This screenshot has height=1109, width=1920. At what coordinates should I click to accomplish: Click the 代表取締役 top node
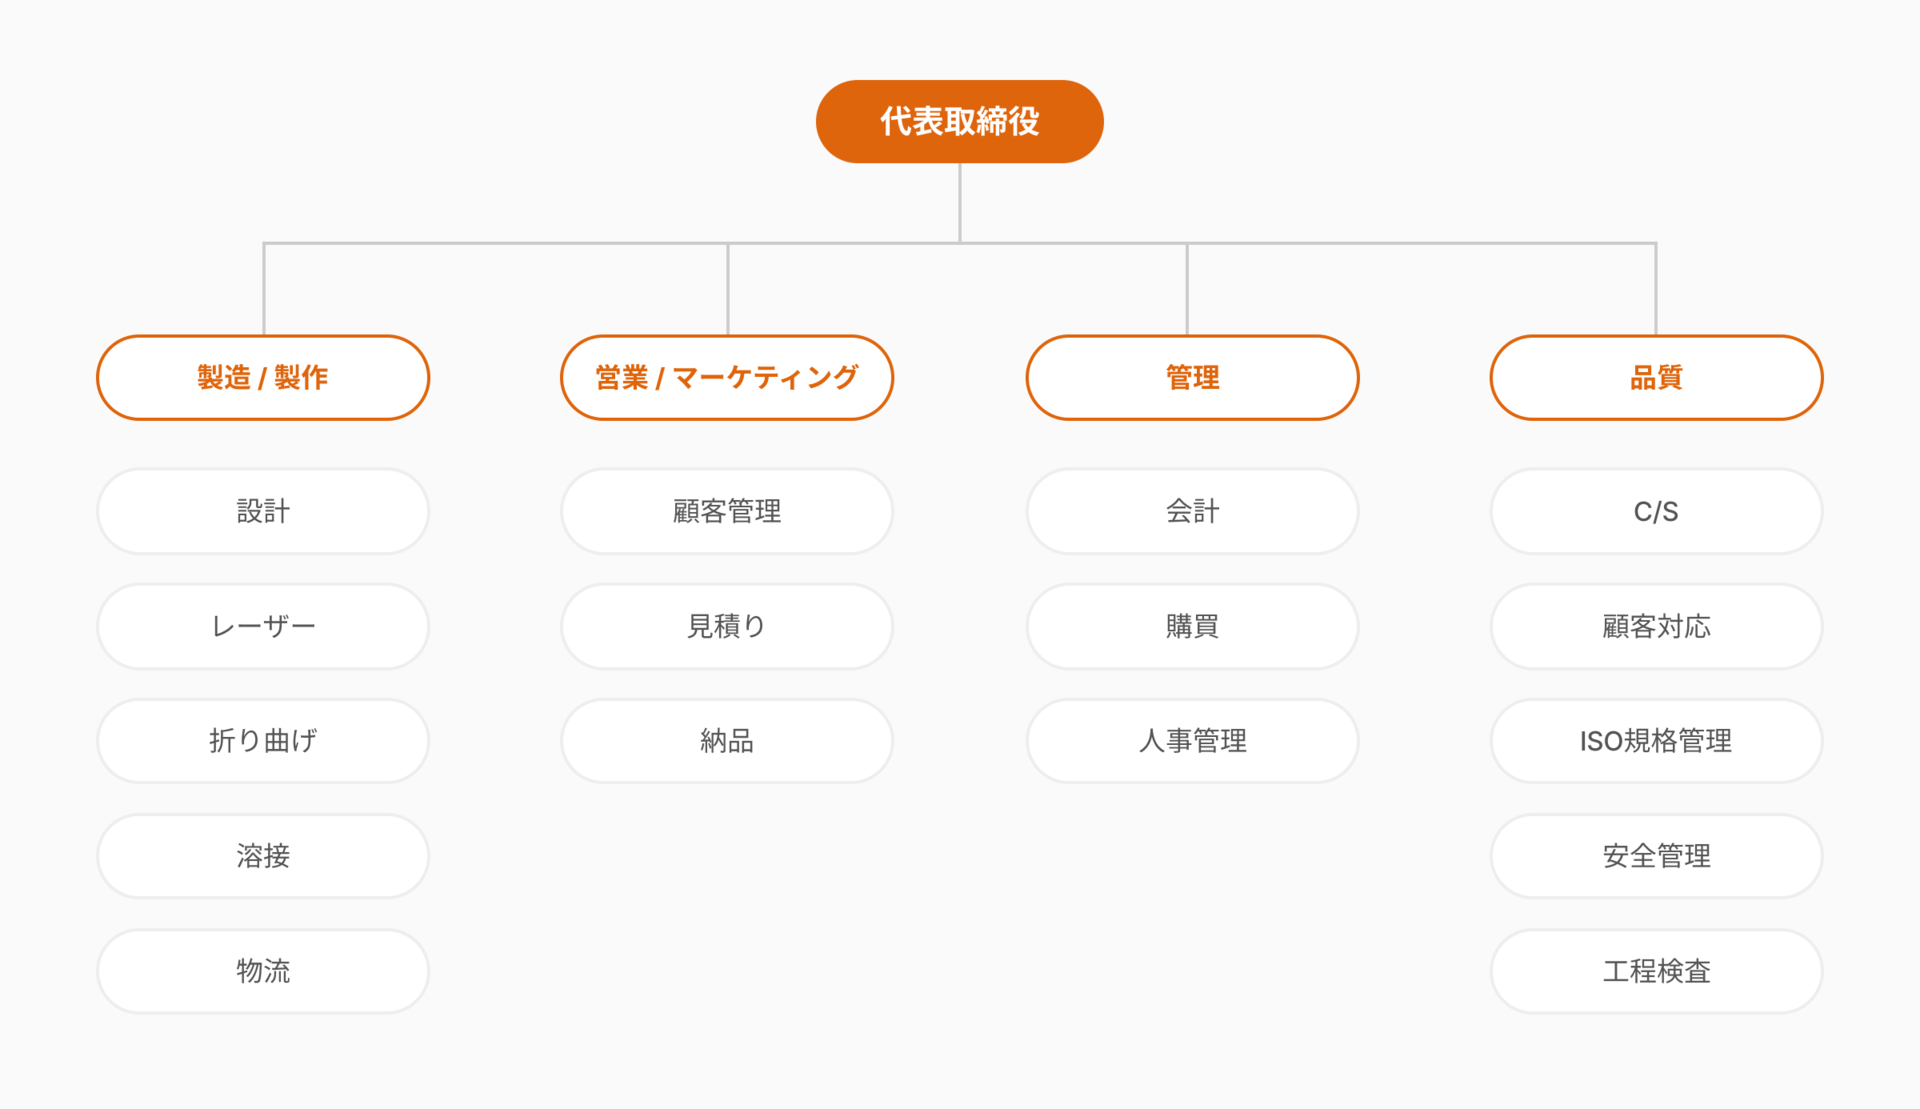click(x=959, y=122)
